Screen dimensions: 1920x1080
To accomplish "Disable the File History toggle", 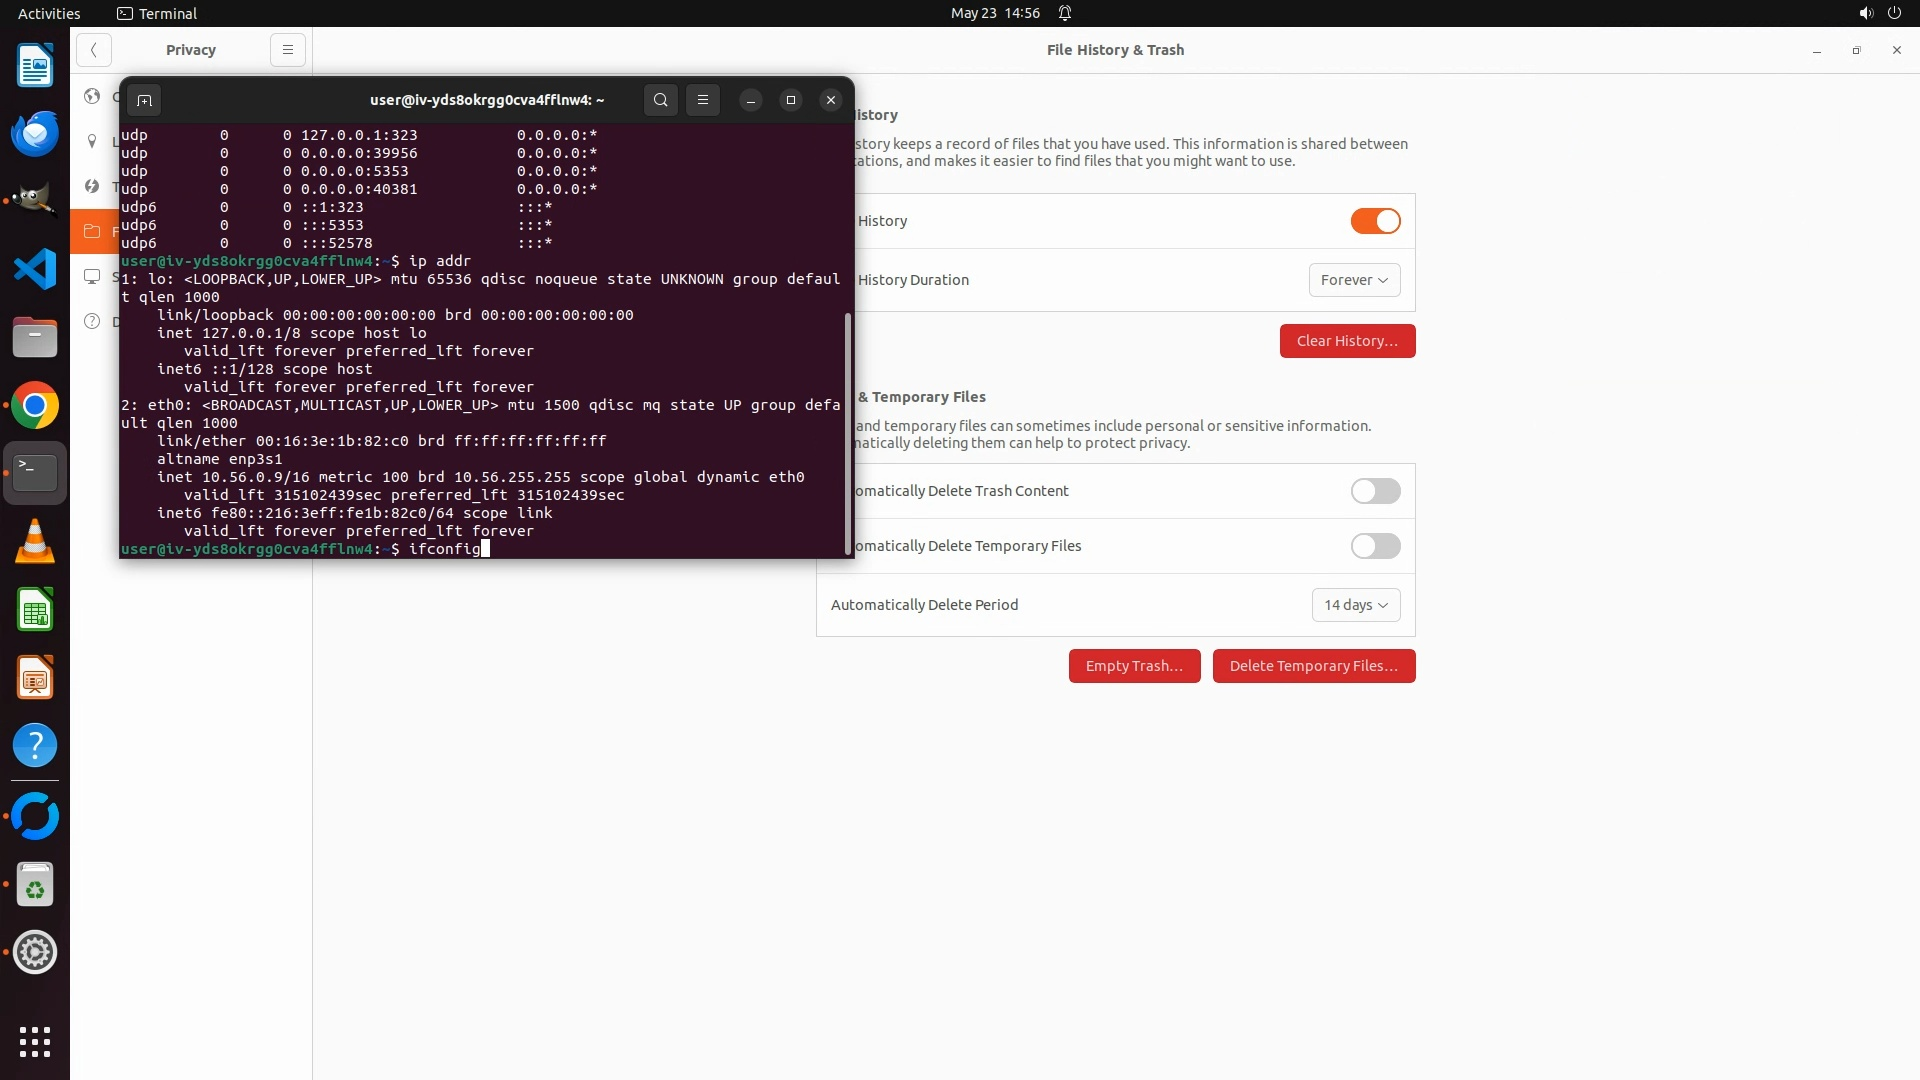I will 1375,221.
